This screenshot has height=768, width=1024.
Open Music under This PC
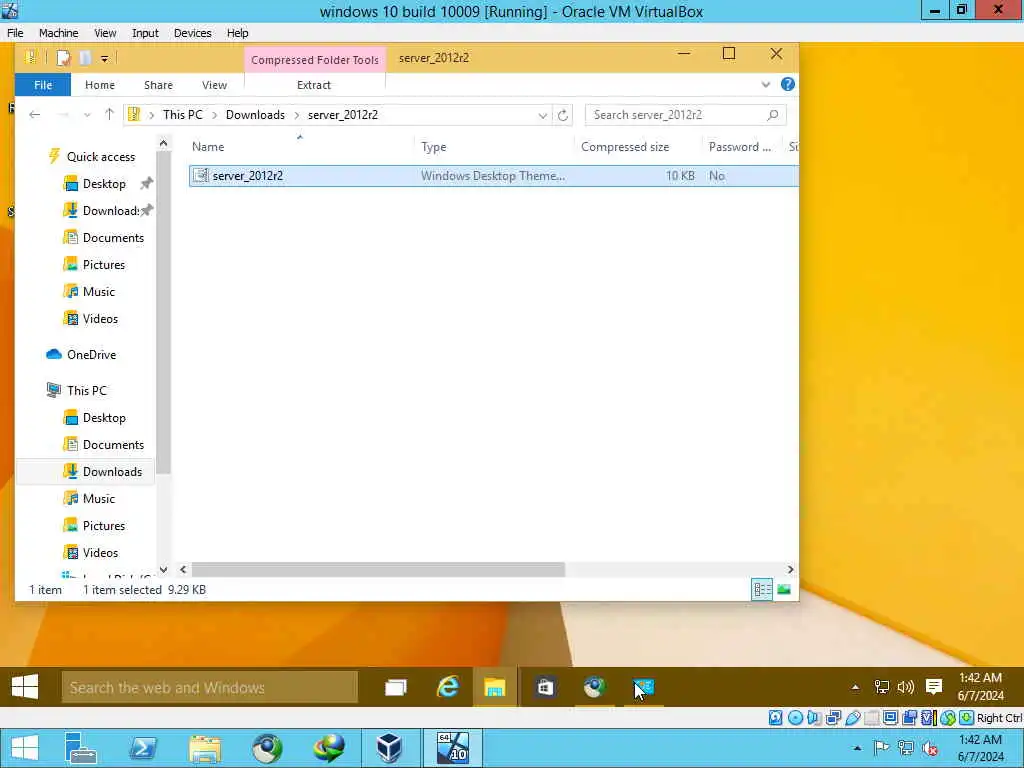(x=98, y=499)
